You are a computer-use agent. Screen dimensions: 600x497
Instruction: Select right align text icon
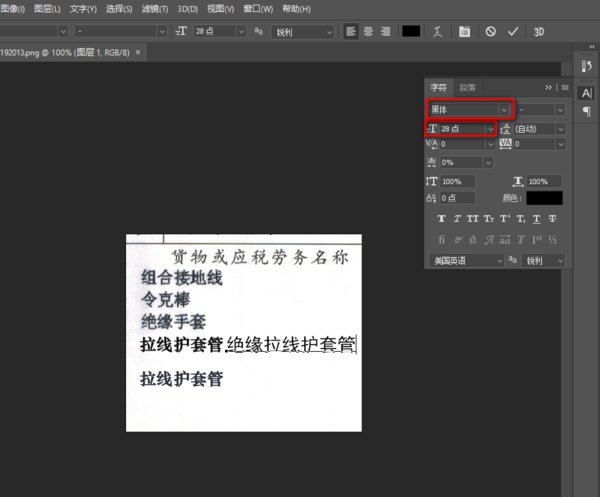point(385,31)
